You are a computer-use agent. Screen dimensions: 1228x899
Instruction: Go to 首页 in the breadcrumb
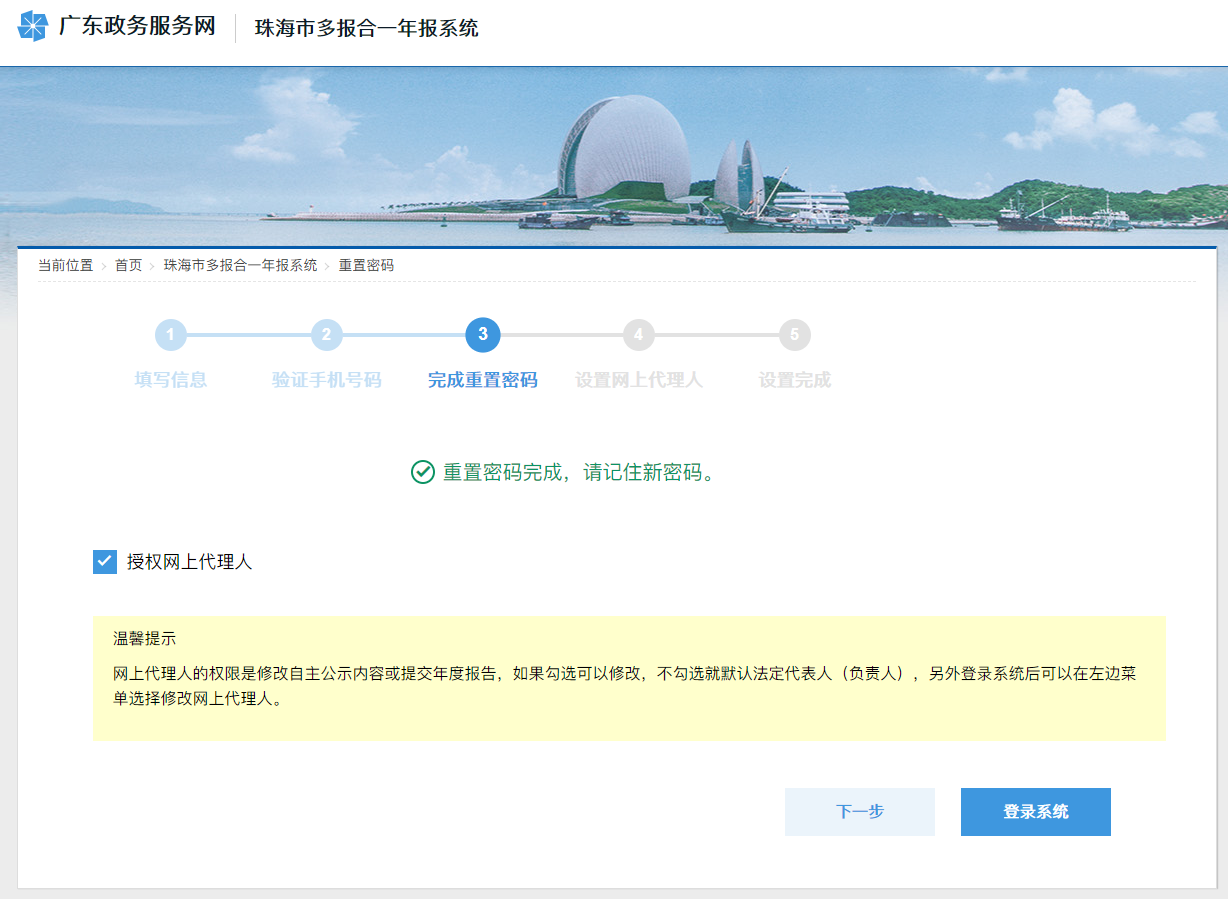point(128,265)
